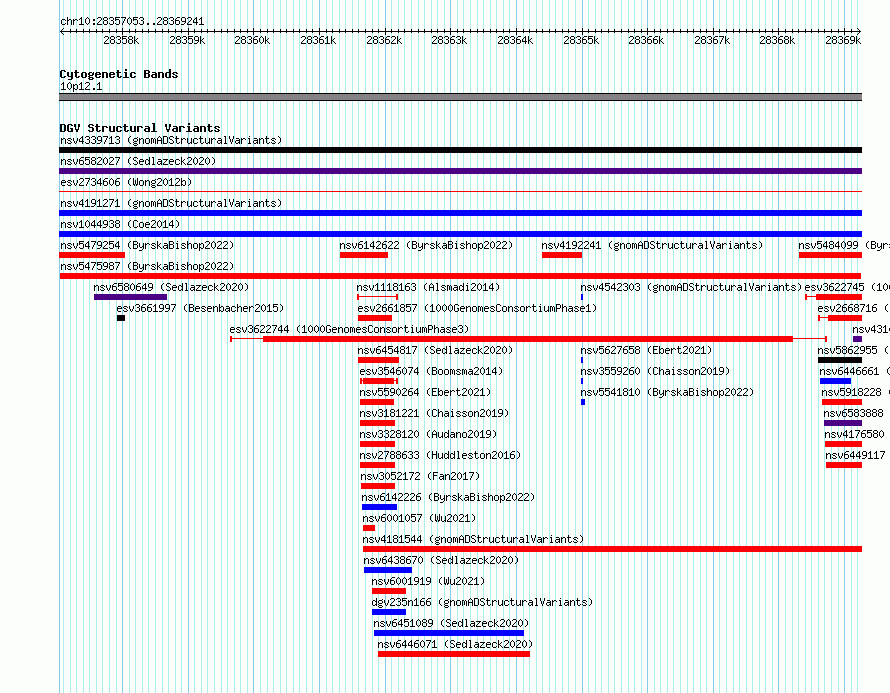
Task: Select nsv5541810 (ByrskaBishop2022) label
Action: coord(667,392)
